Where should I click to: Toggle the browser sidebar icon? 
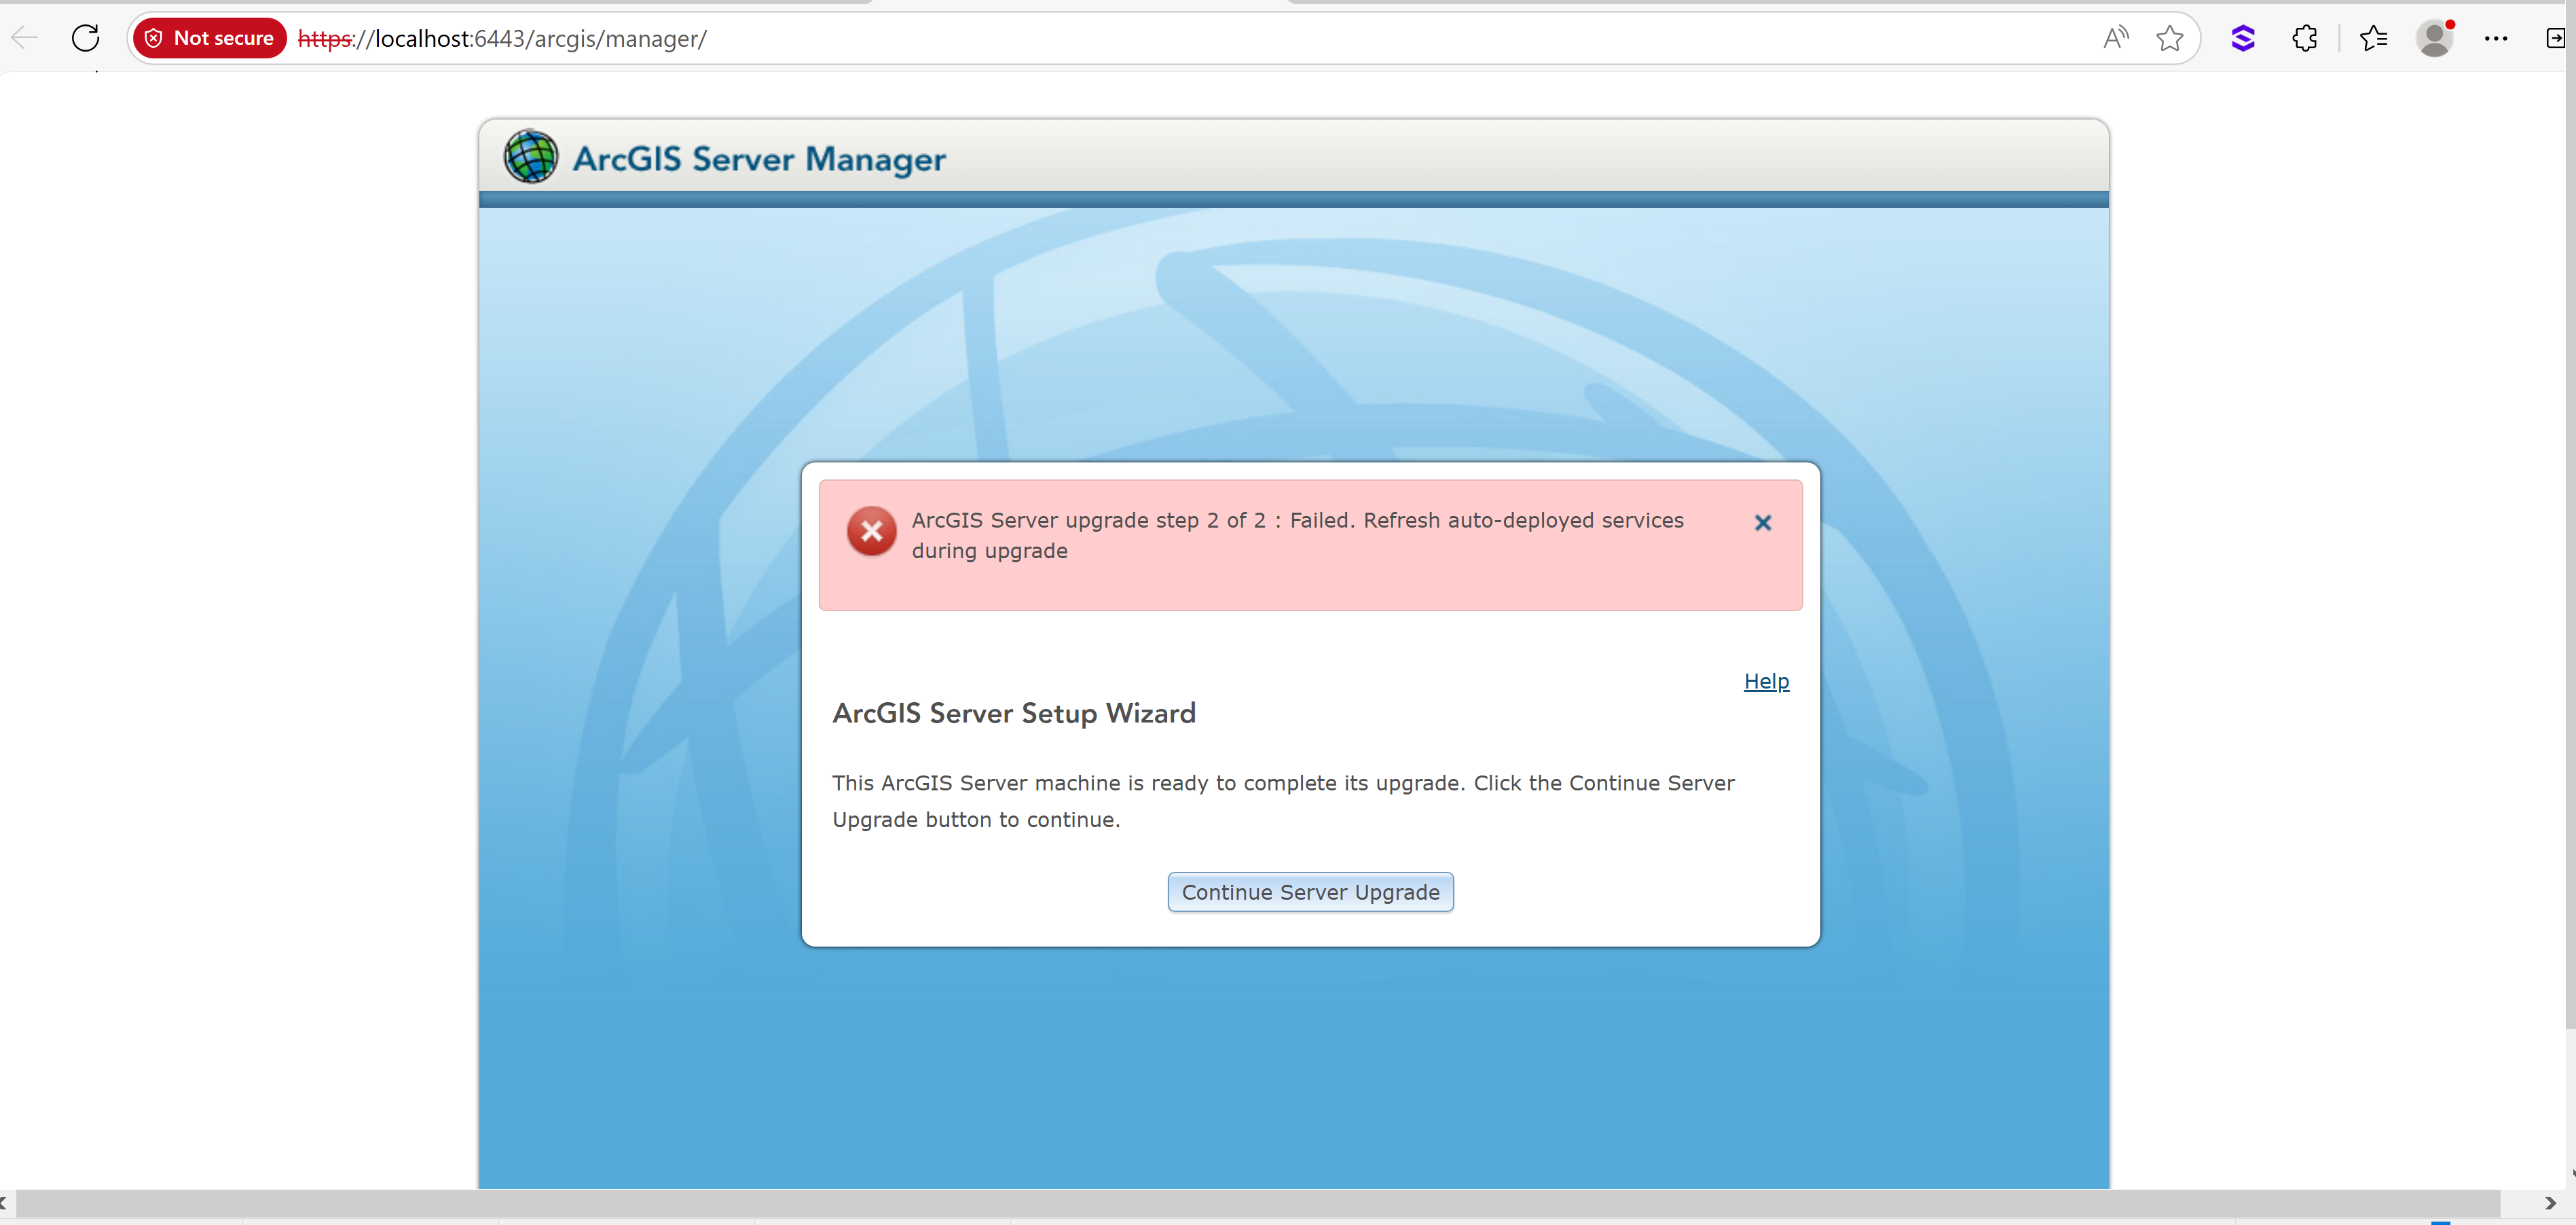pyautogui.click(x=2556, y=38)
